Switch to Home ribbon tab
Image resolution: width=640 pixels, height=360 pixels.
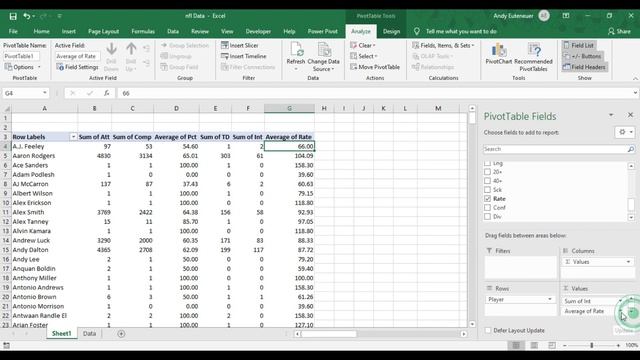[42, 31]
